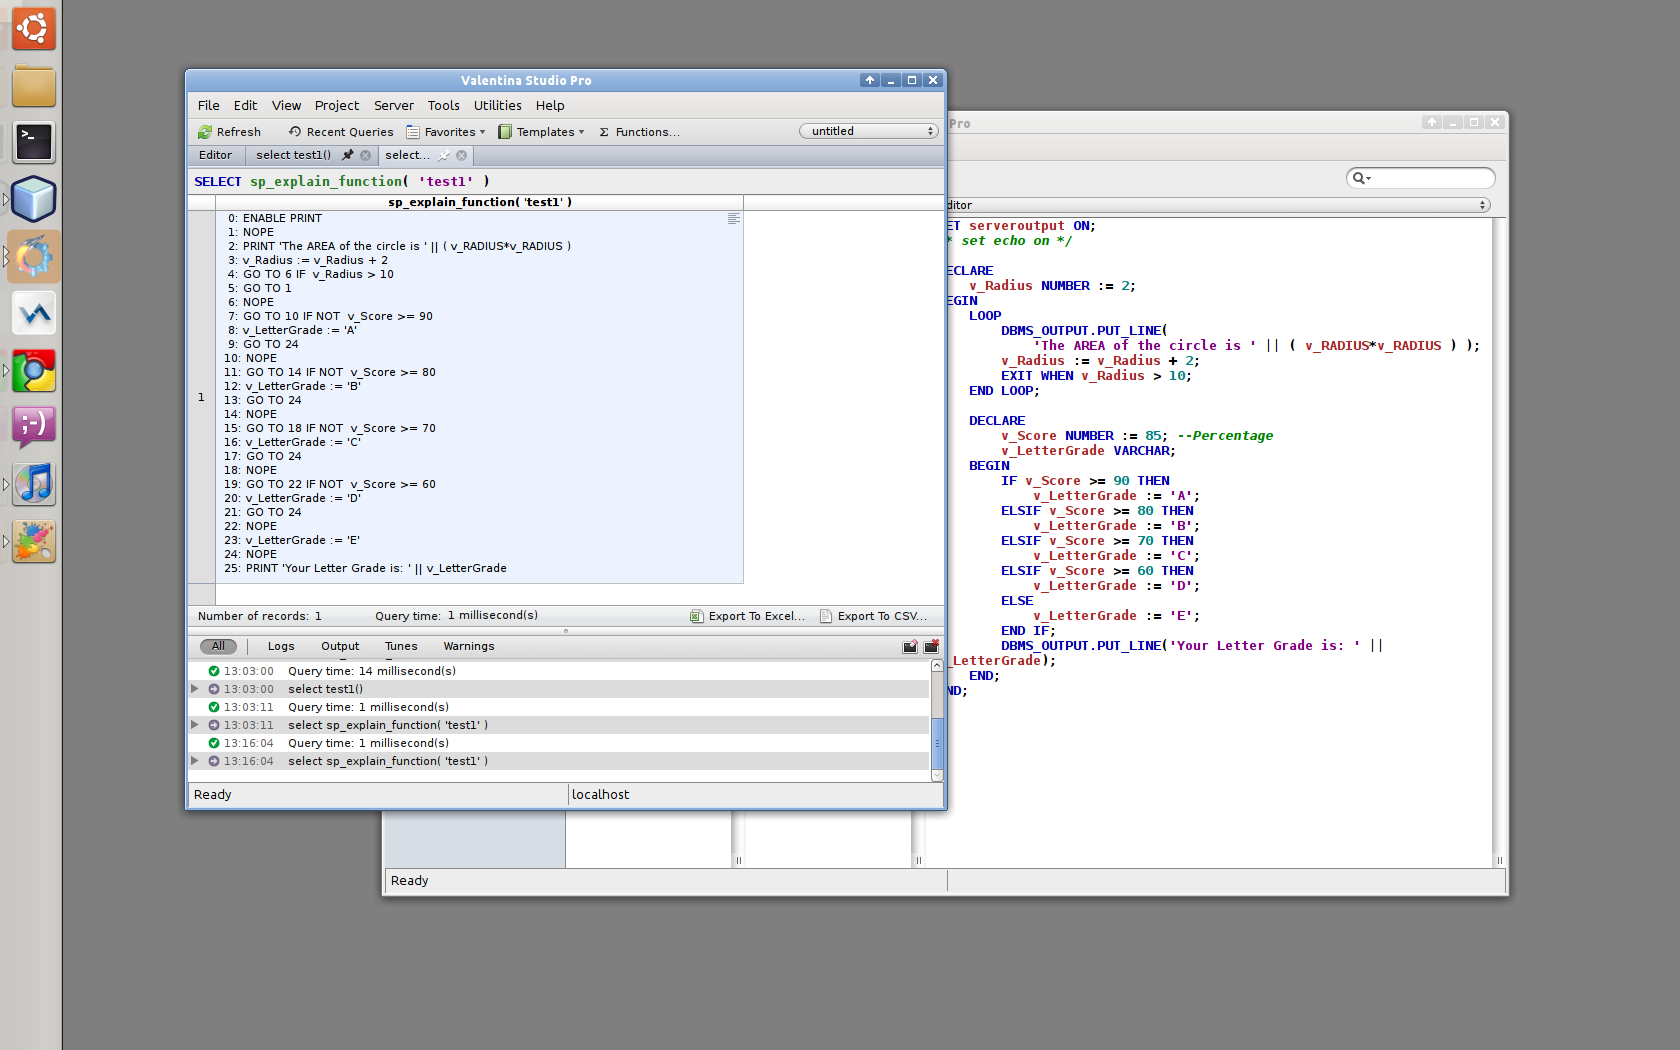Click the sigma Functions icon
The width and height of the screenshot is (1680, 1050).
(604, 132)
